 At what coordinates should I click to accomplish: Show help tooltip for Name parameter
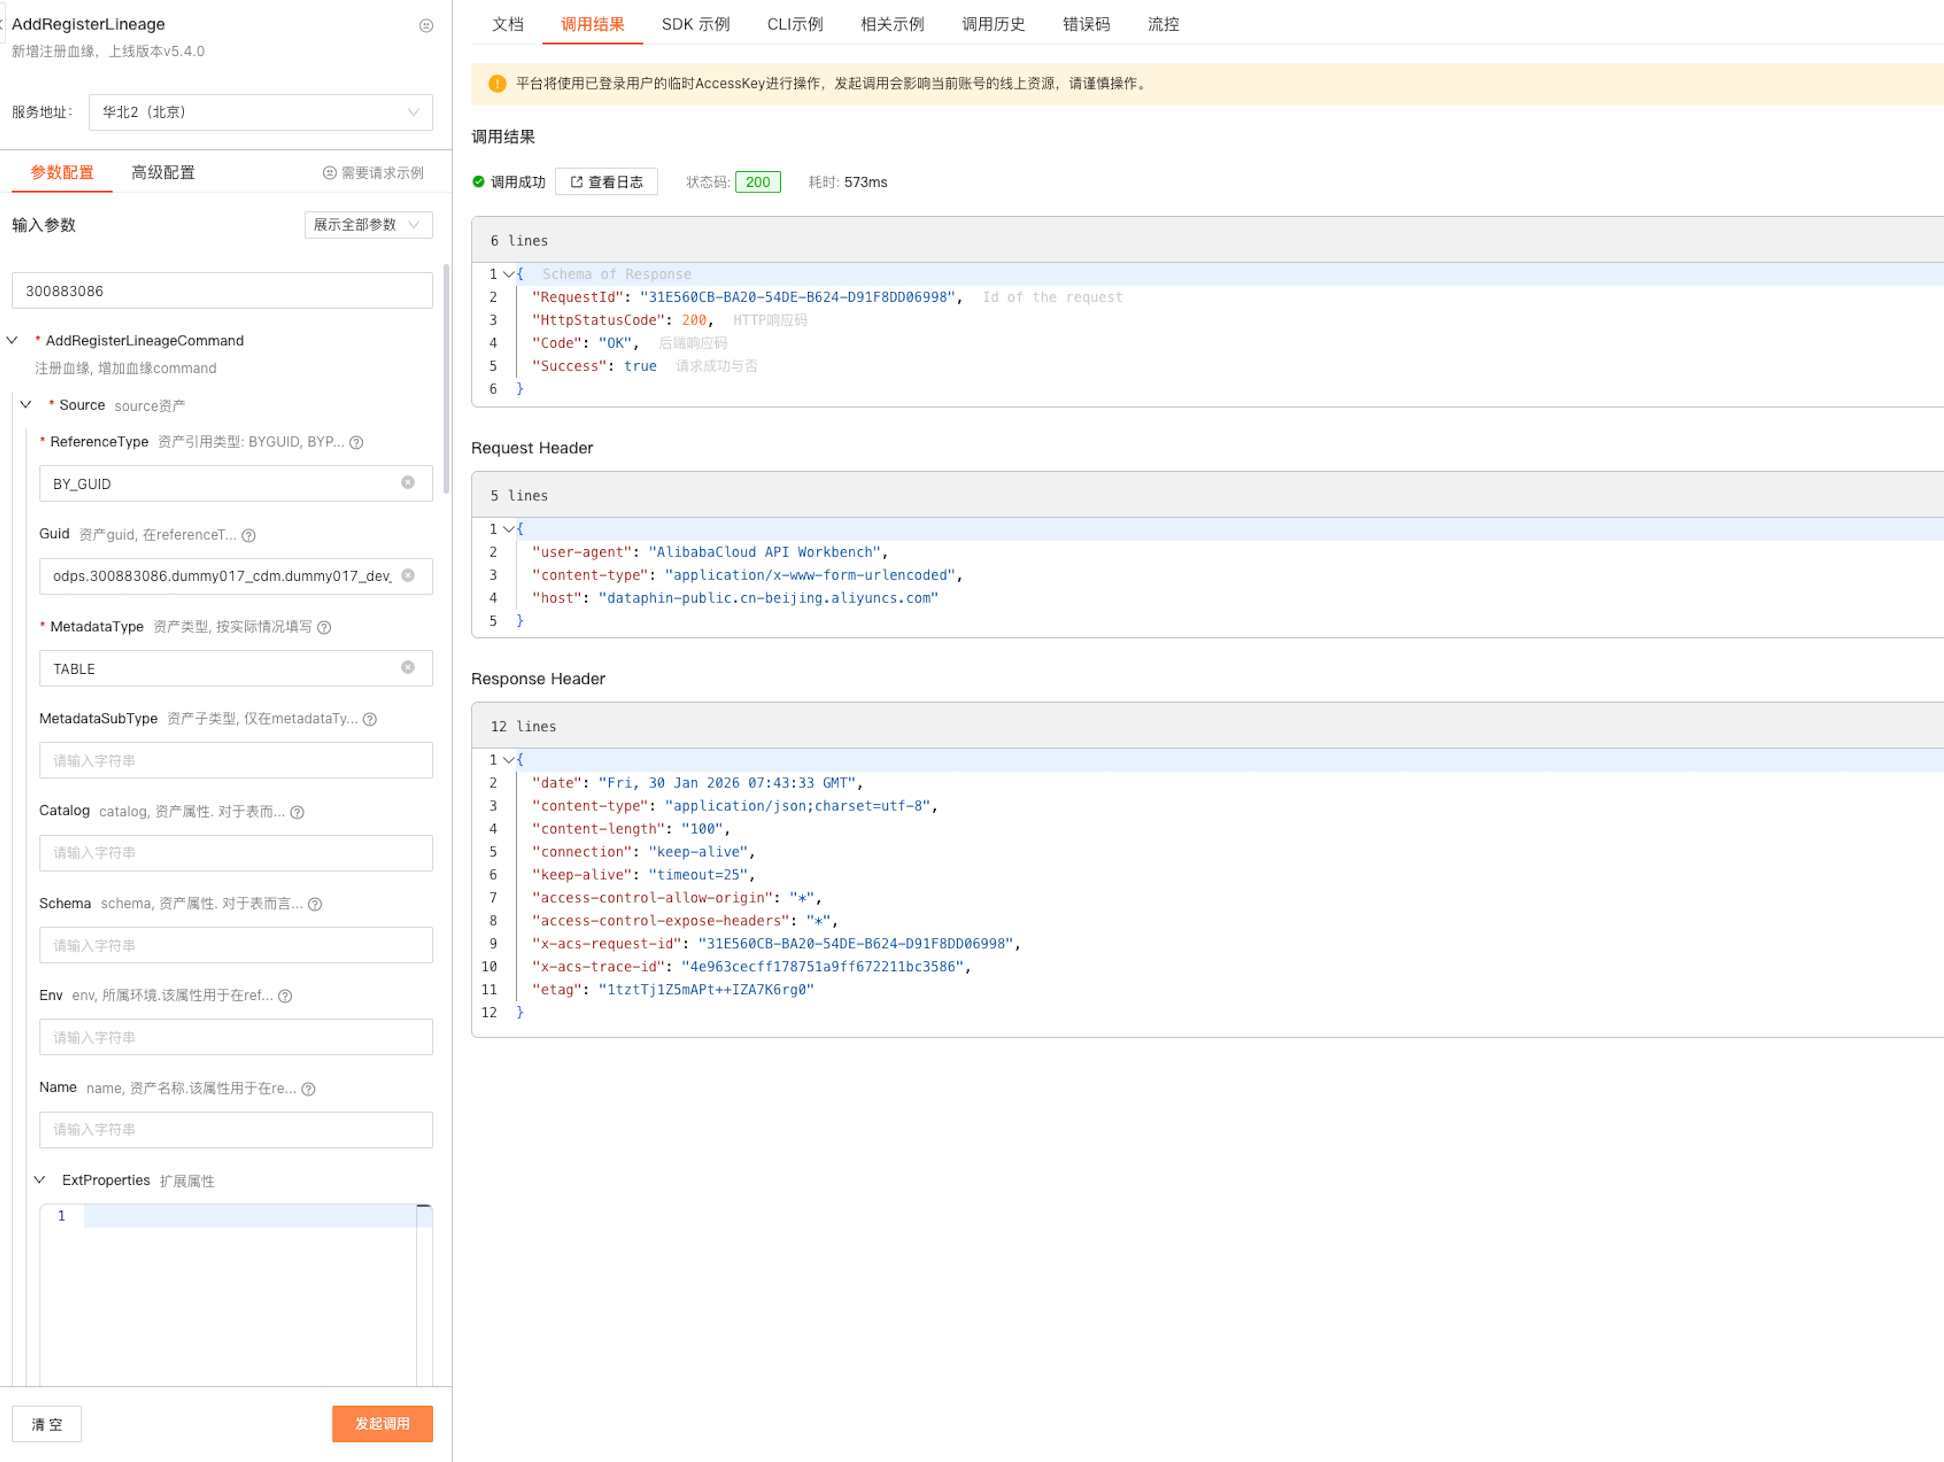[x=309, y=1089]
